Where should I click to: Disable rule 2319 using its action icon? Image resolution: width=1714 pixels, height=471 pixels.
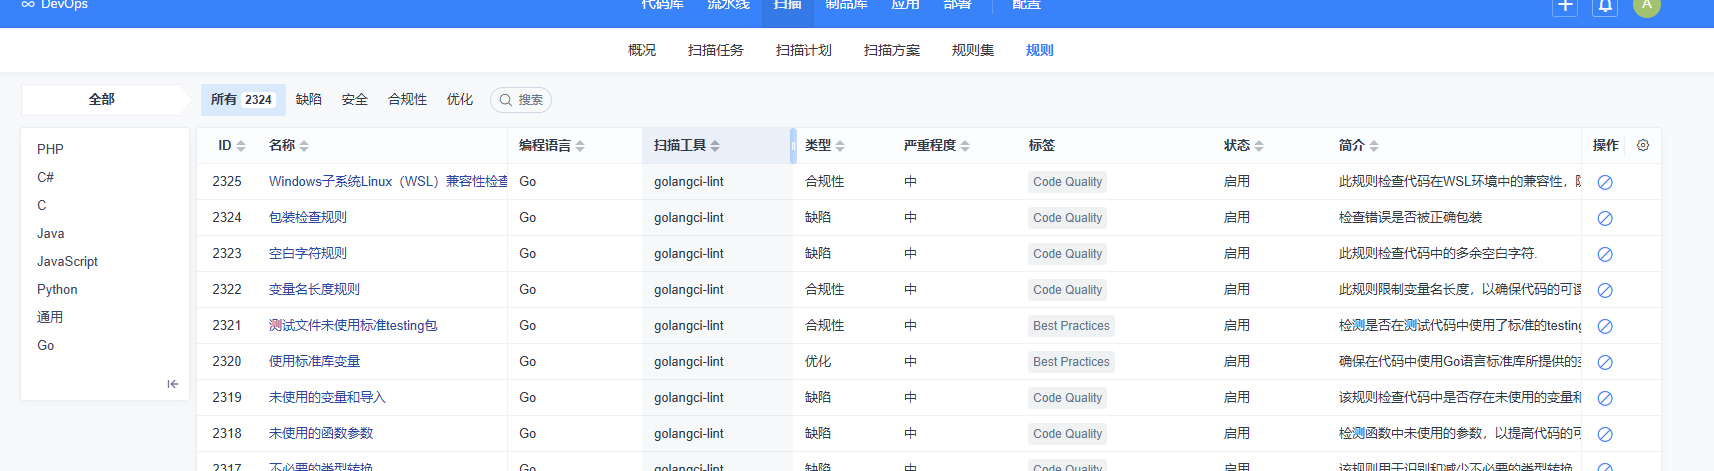[1605, 398]
